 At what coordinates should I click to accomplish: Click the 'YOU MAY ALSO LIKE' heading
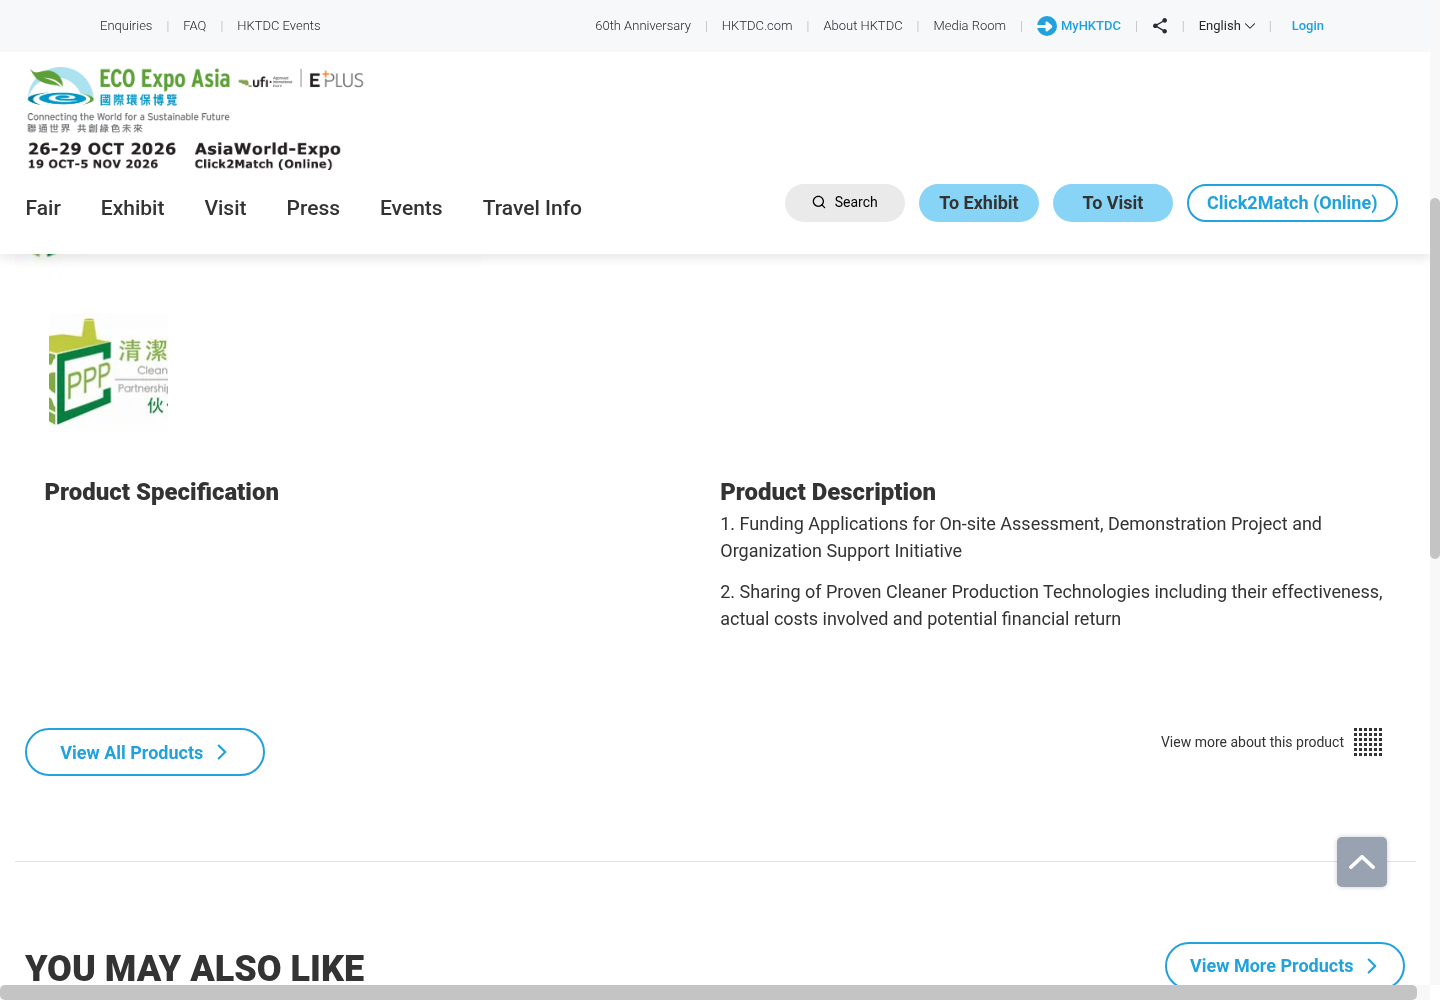tap(195, 968)
